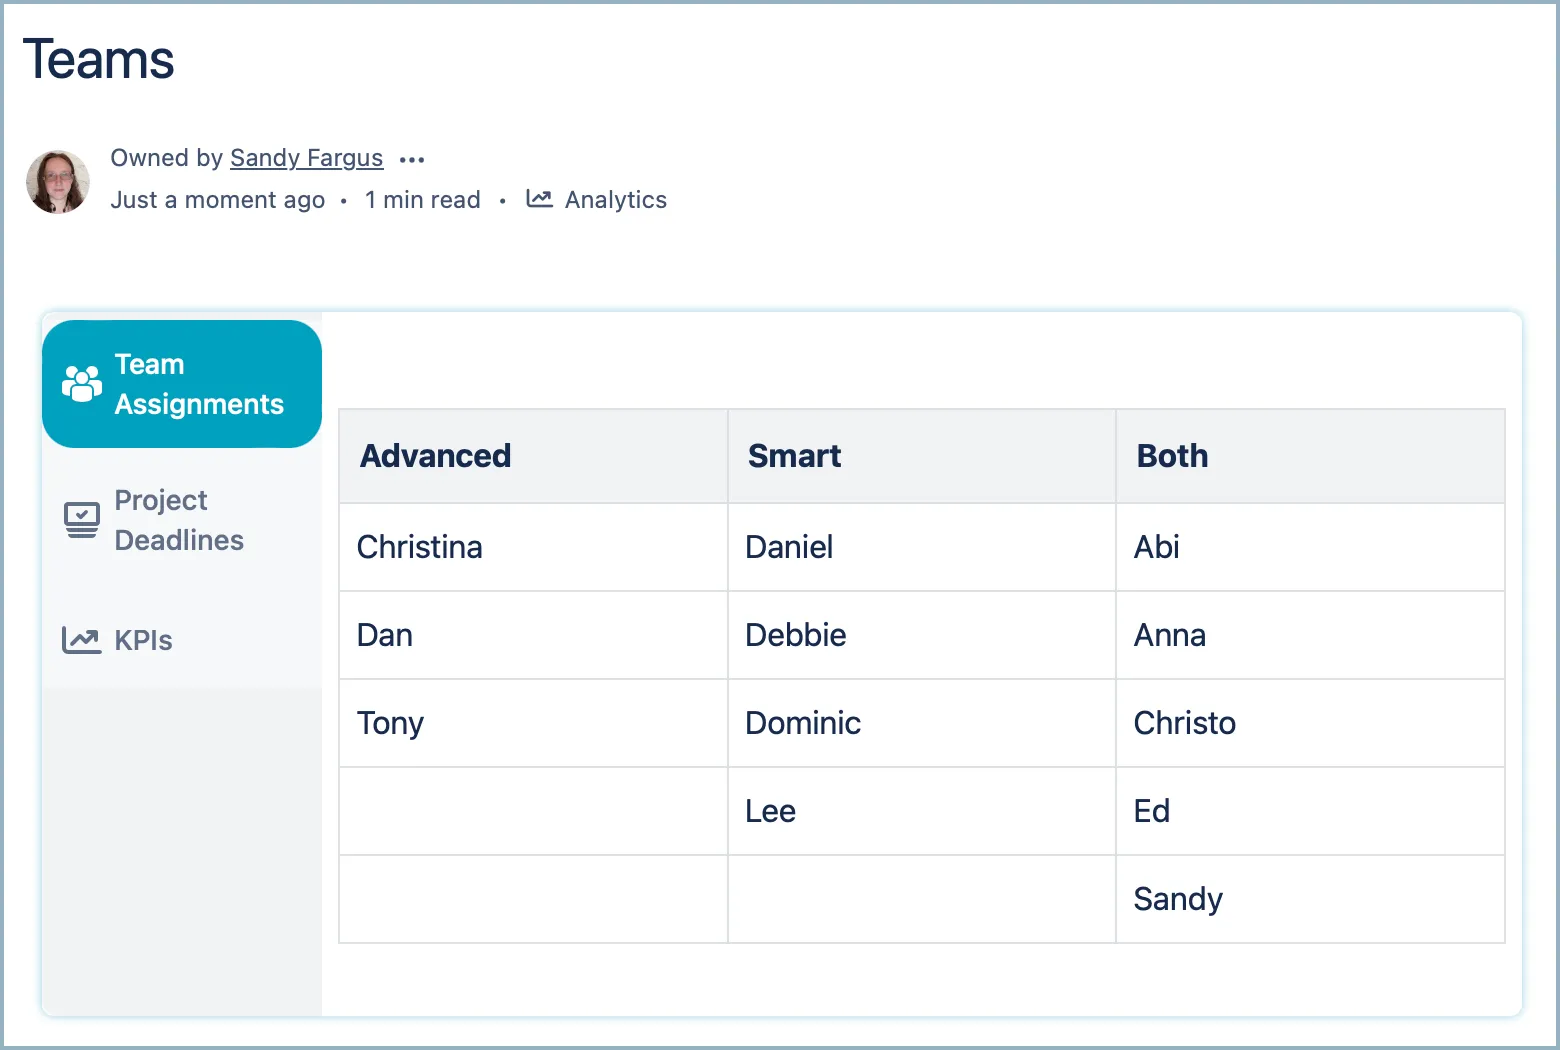The image size is (1560, 1050).
Task: Click the Analytics chart icon
Action: pos(539,199)
